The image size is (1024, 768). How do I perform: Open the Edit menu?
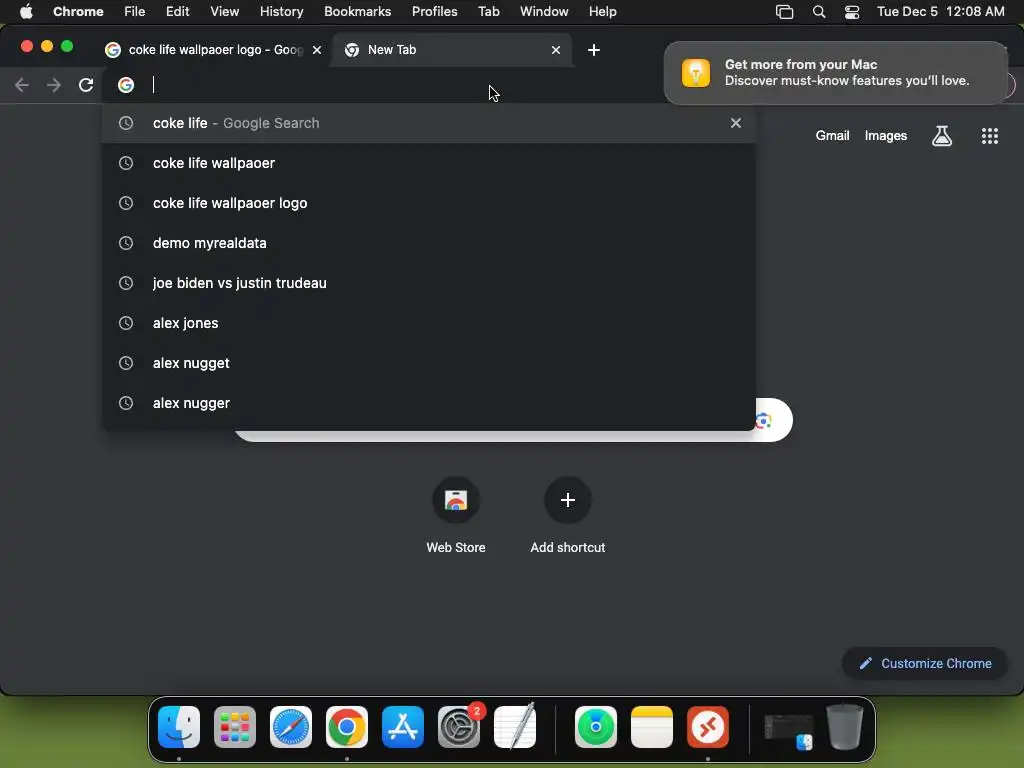(177, 12)
